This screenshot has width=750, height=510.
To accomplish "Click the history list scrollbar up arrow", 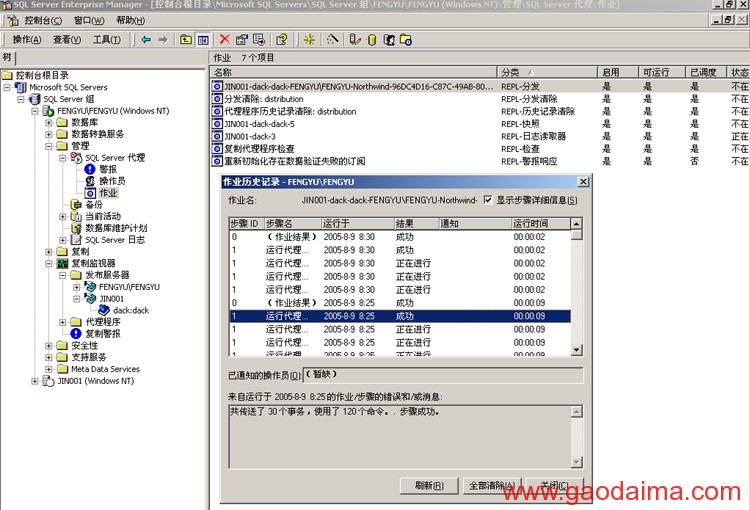I will (576, 223).
